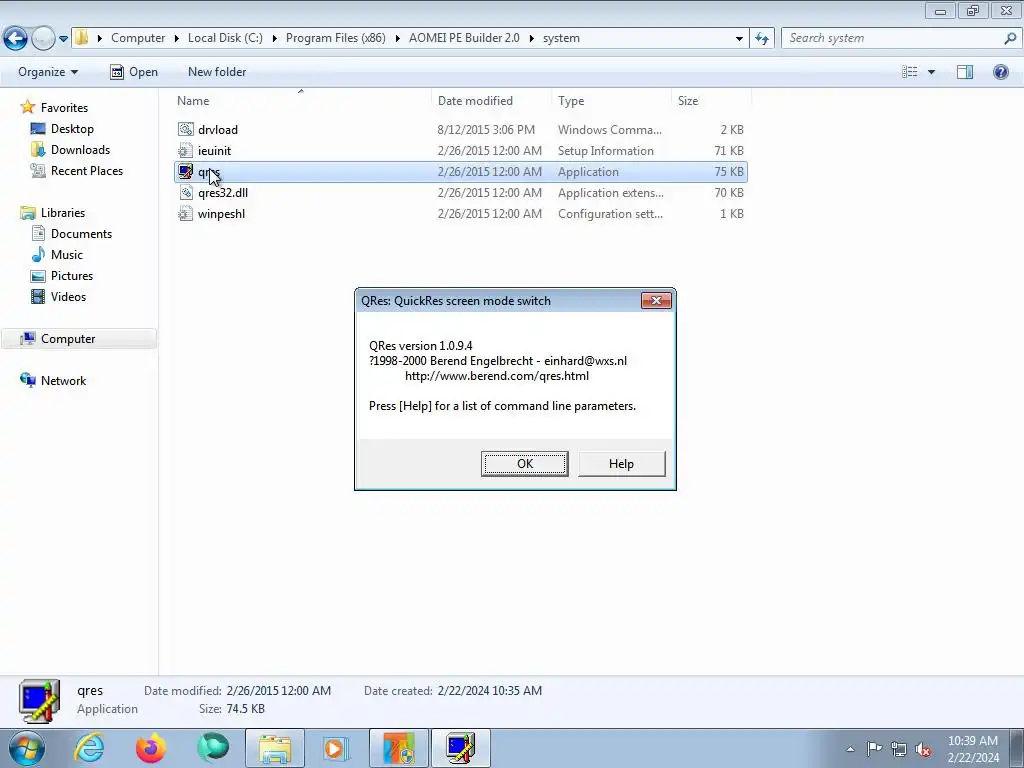
Task: Expand the address bar history dropdown
Action: [x=739, y=39]
